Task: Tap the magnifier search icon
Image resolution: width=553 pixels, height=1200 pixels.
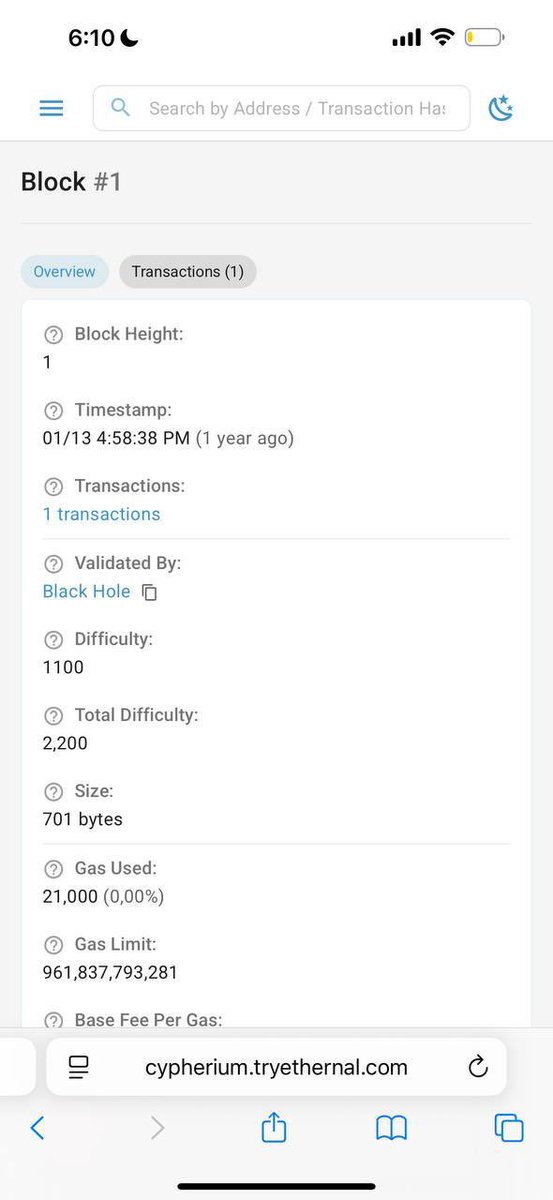Action: click(x=121, y=107)
